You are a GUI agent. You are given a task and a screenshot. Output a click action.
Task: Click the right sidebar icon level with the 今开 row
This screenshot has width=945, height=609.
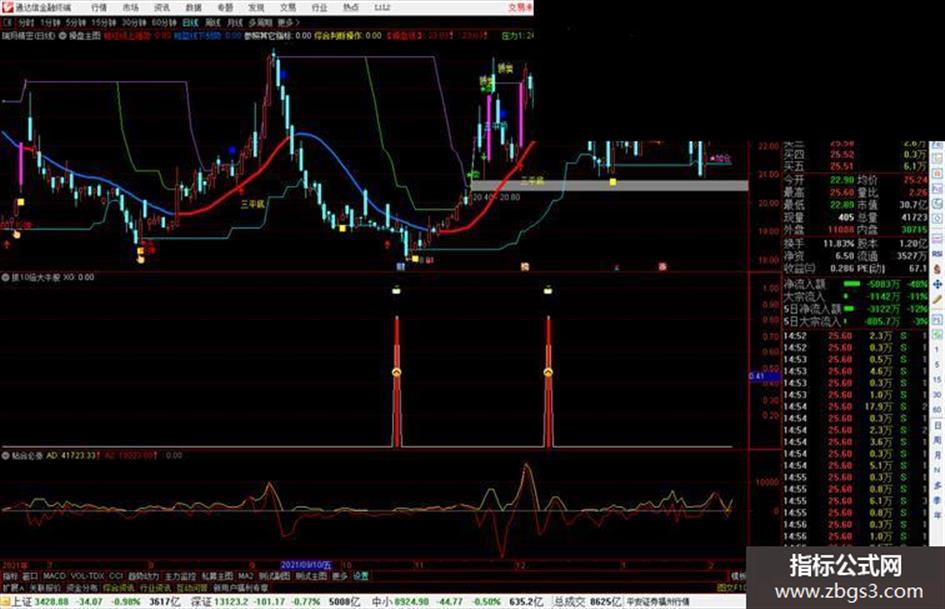coord(937,175)
